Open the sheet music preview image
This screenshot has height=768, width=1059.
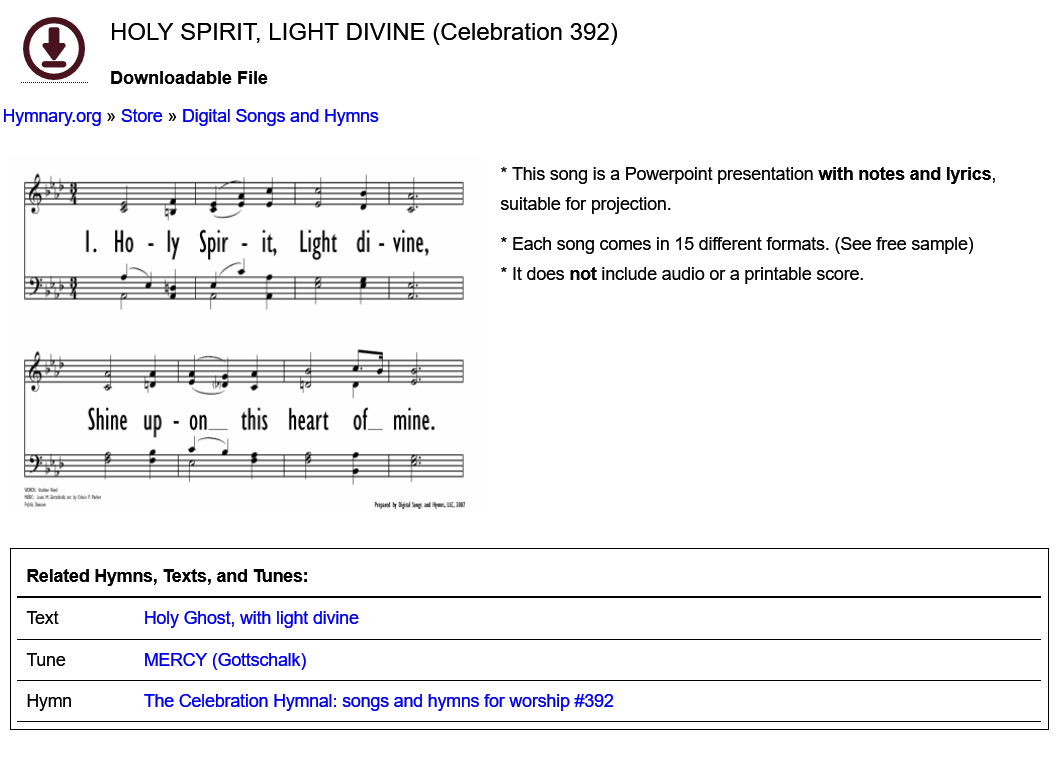(244, 334)
